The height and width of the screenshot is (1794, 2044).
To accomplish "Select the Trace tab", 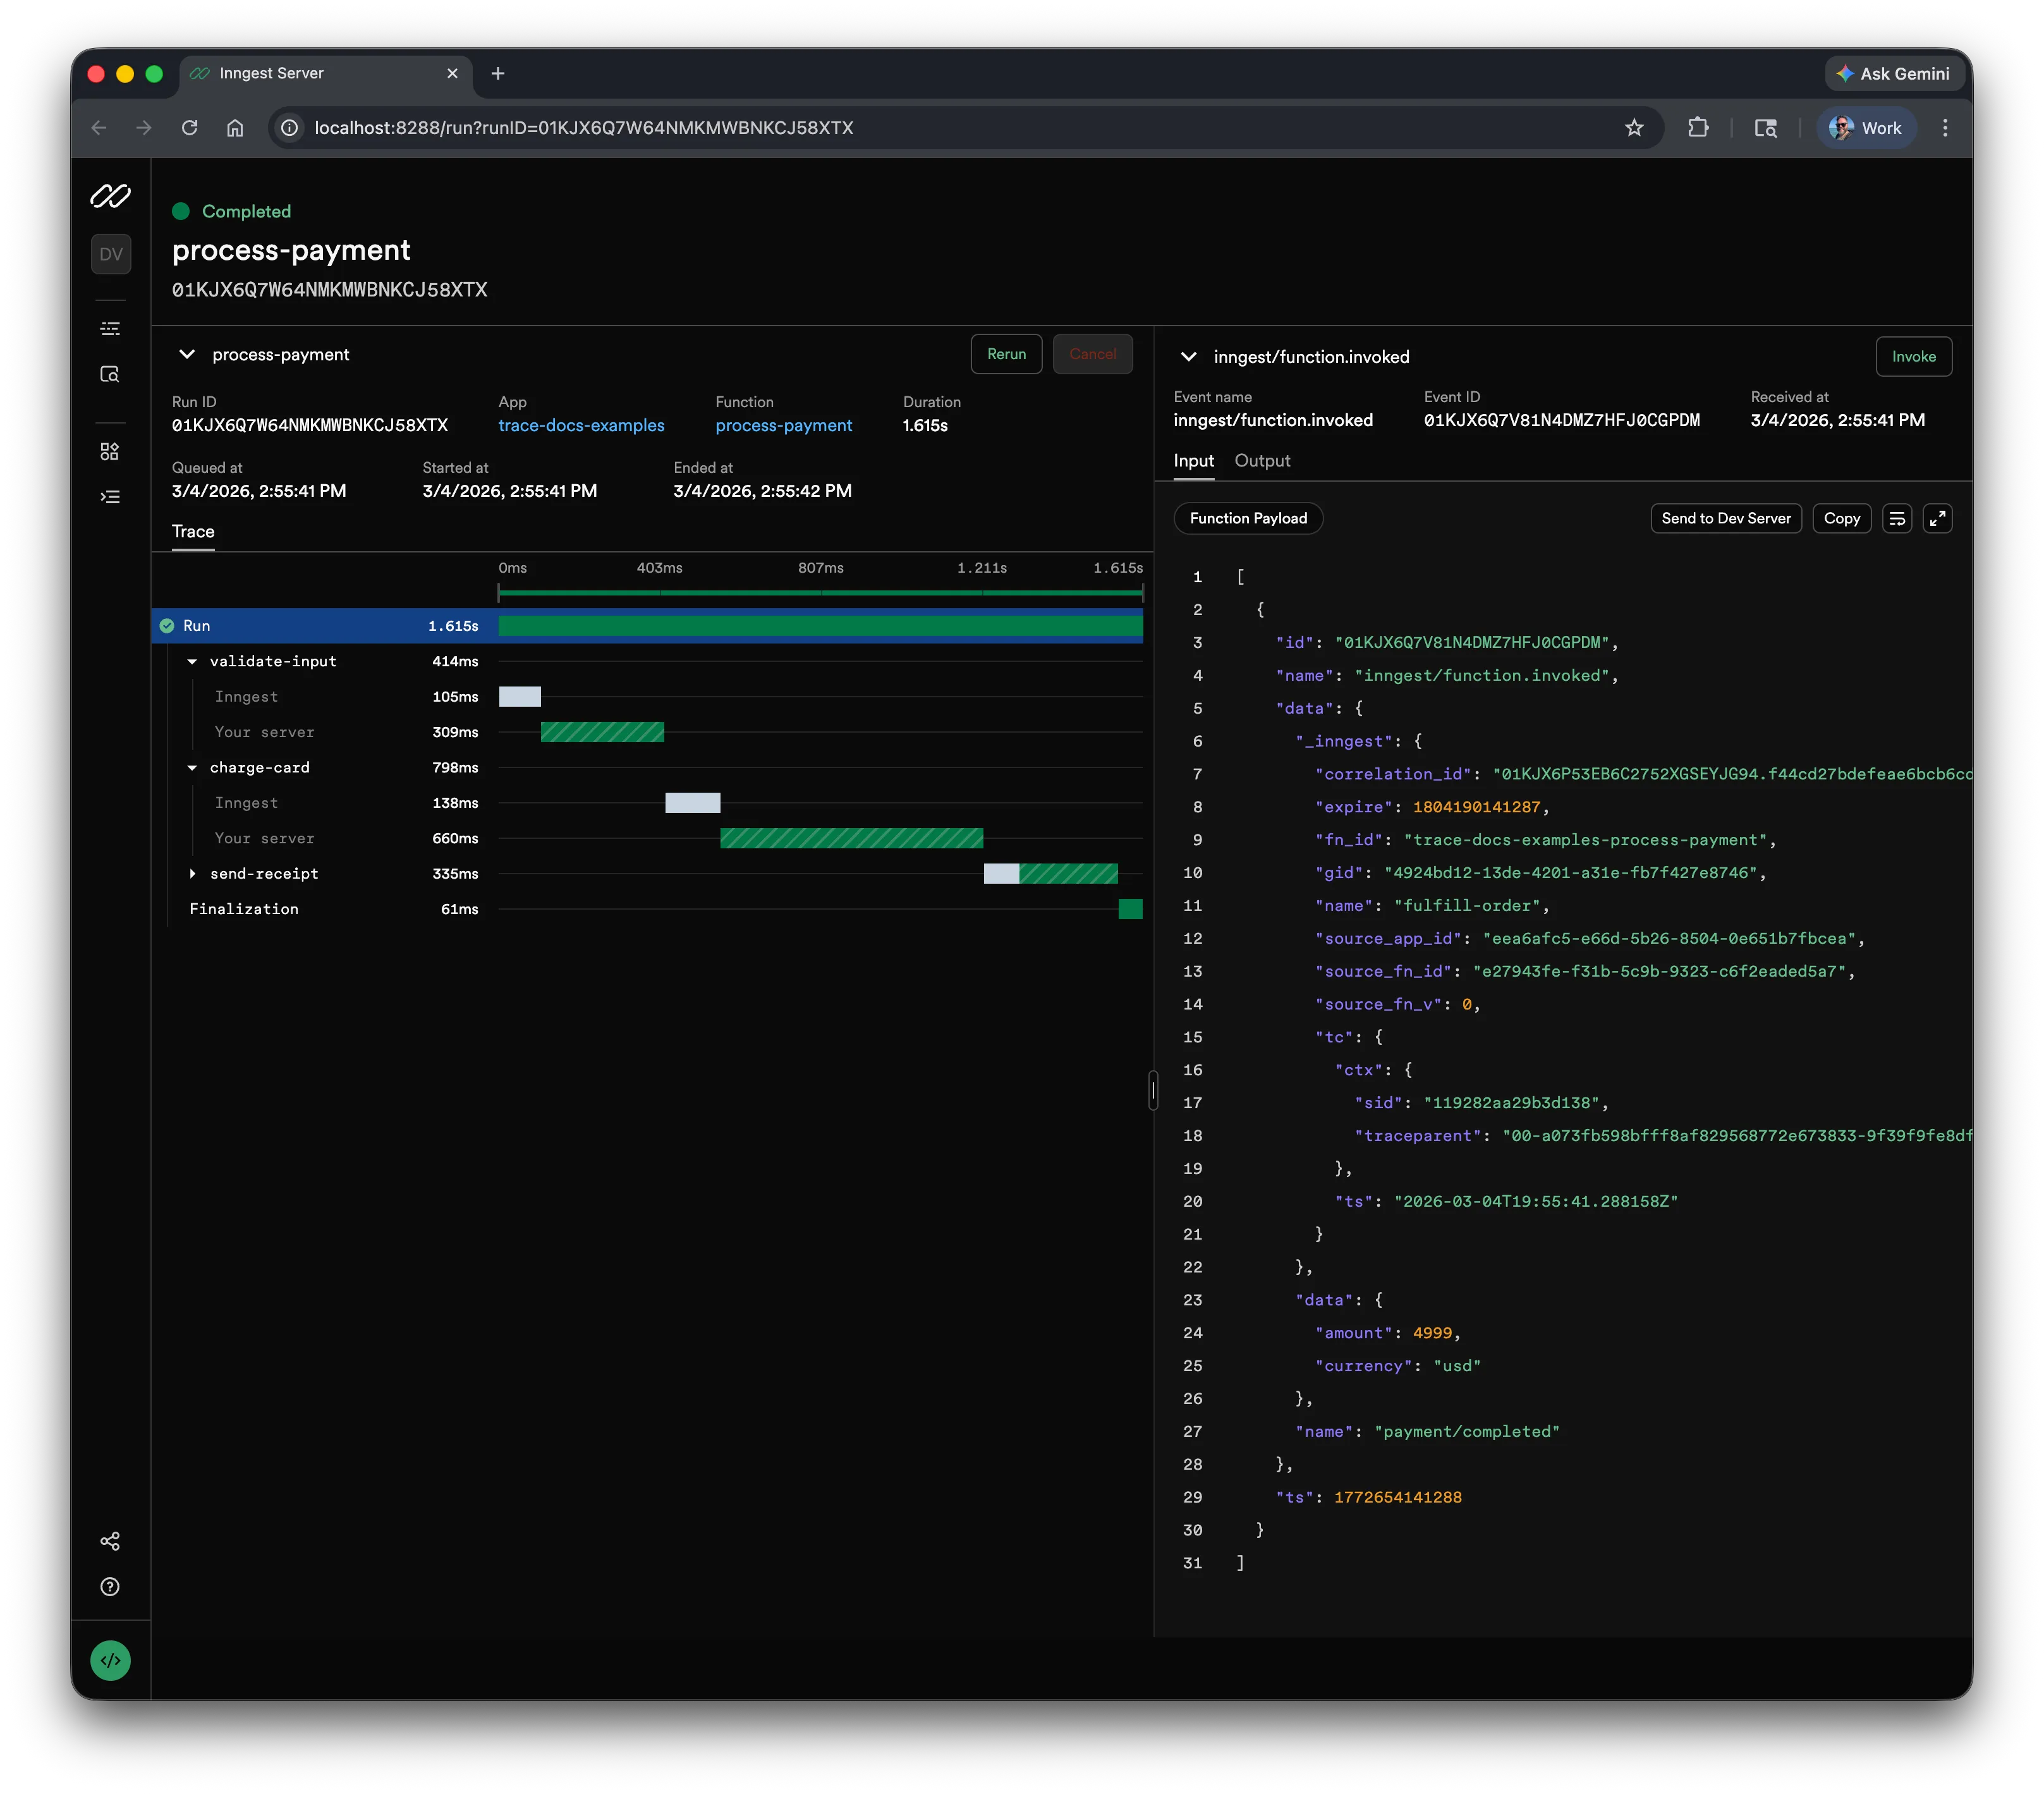I will 193,532.
